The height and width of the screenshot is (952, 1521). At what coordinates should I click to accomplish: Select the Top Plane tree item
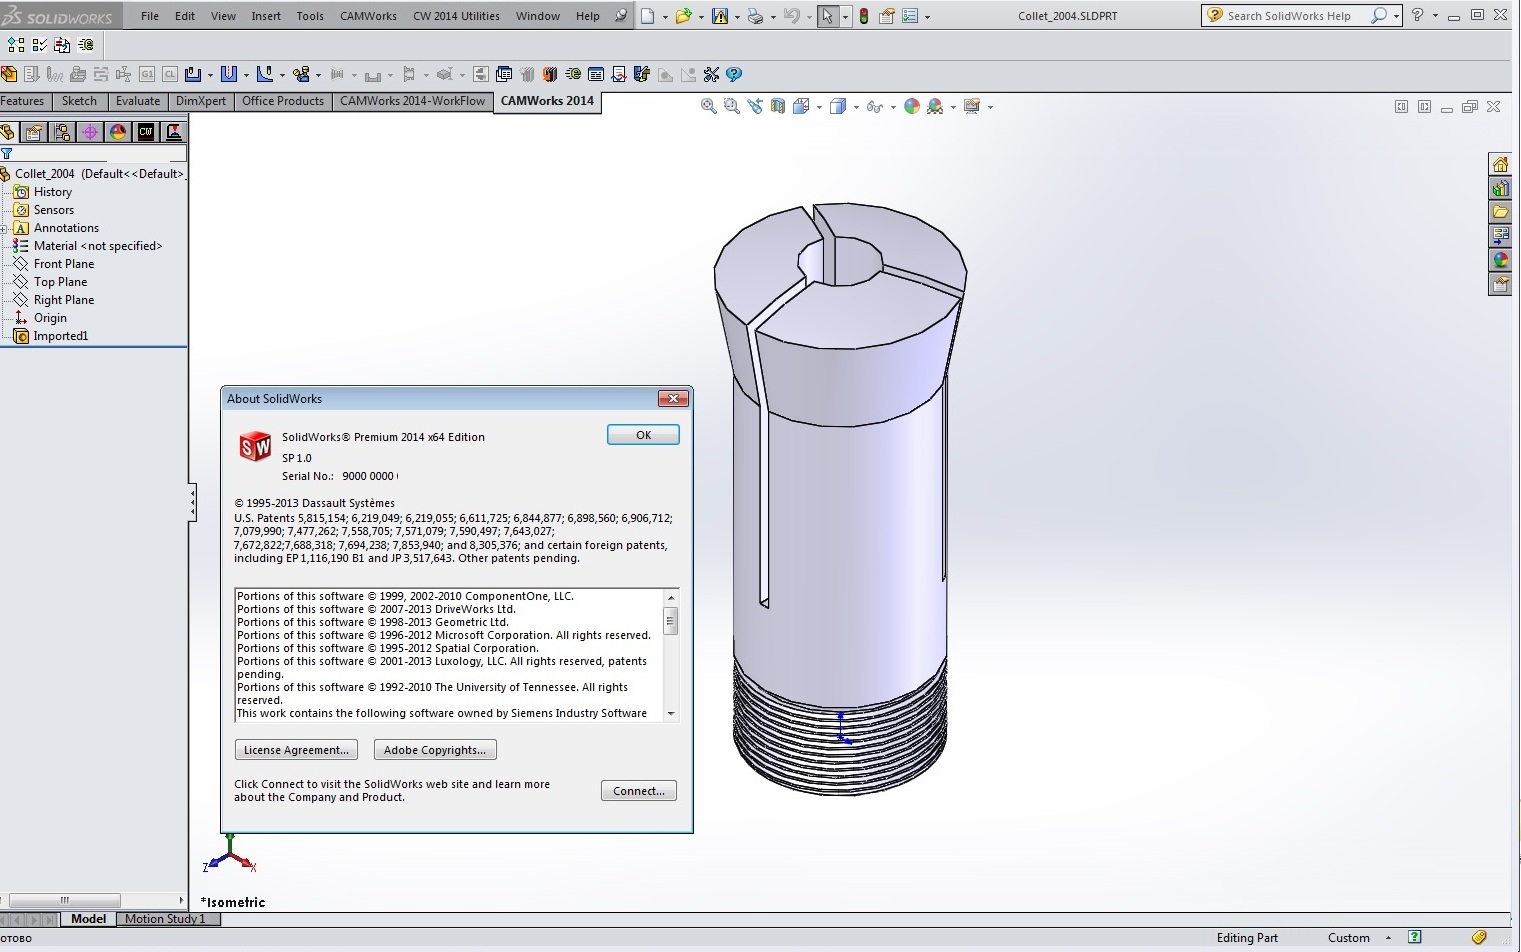click(x=60, y=282)
